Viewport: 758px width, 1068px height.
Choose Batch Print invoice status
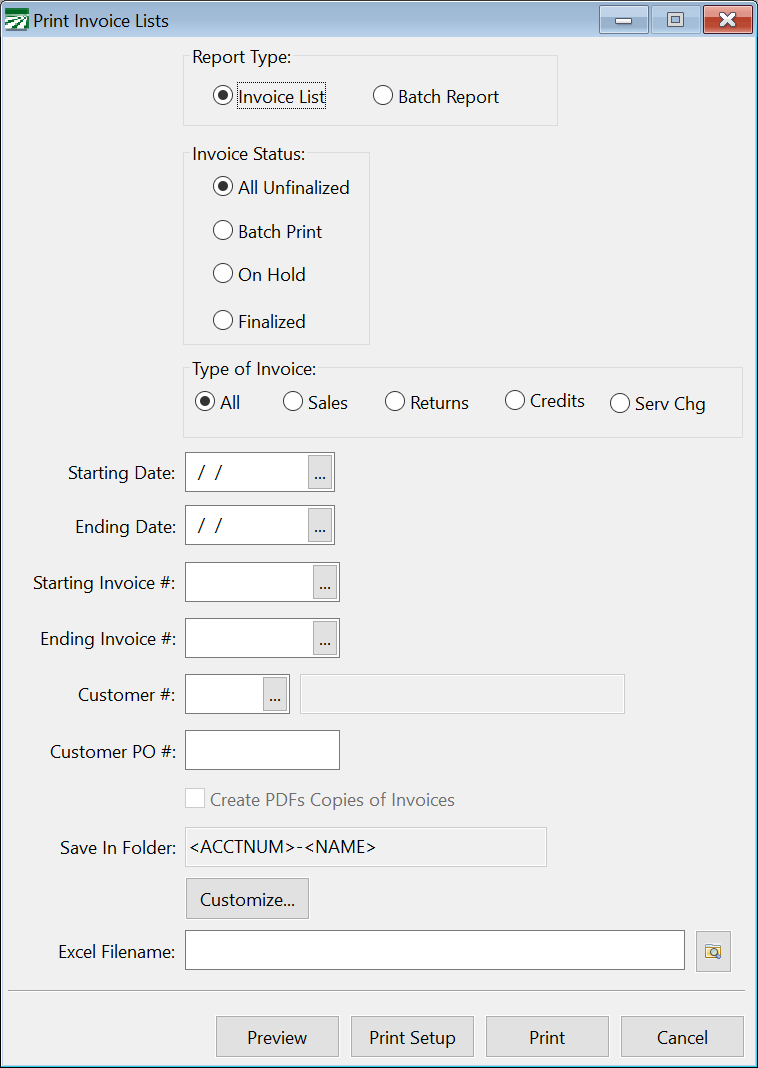click(223, 230)
